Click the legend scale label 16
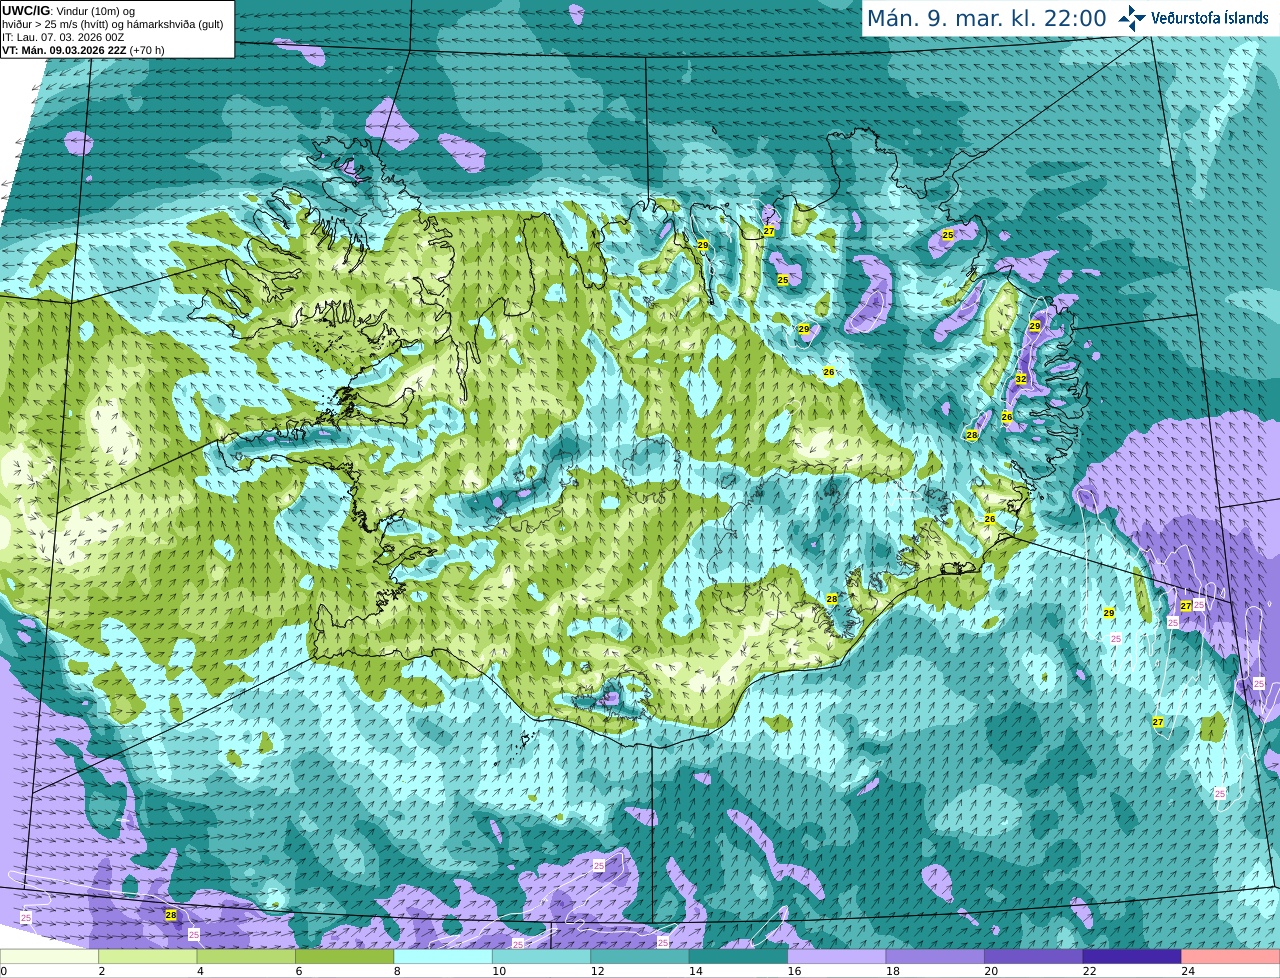 click(793, 971)
